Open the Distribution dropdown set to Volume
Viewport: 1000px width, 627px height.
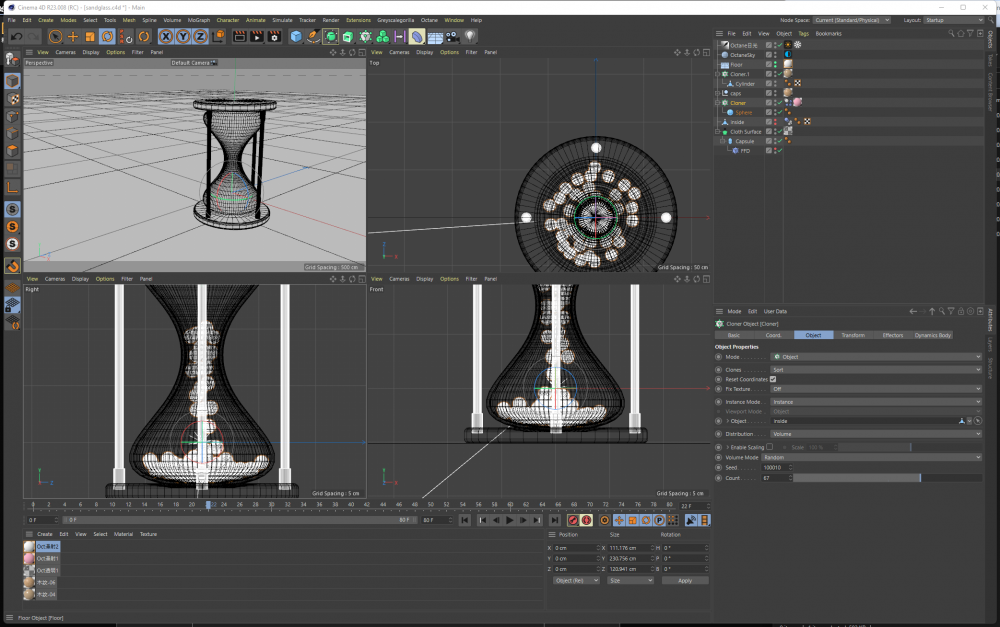tap(876, 434)
